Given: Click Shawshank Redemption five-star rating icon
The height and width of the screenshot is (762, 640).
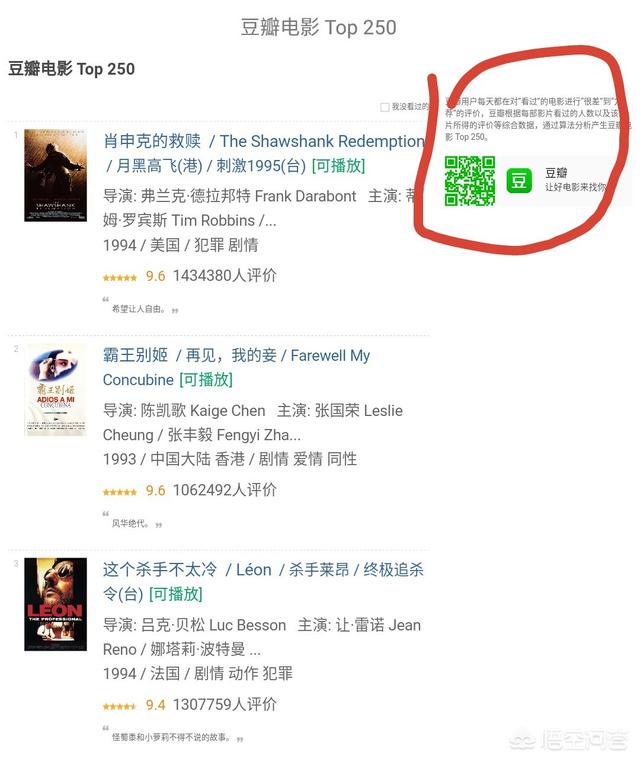Looking at the screenshot, I should [x=120, y=278].
